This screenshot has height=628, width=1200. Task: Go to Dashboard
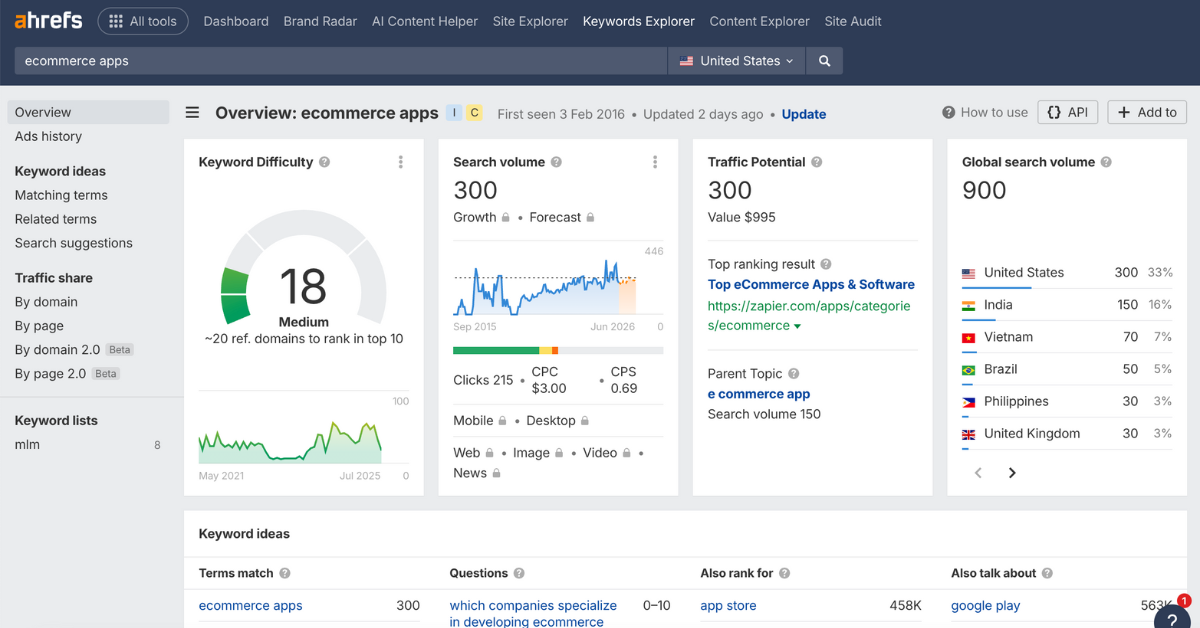pyautogui.click(x=236, y=21)
